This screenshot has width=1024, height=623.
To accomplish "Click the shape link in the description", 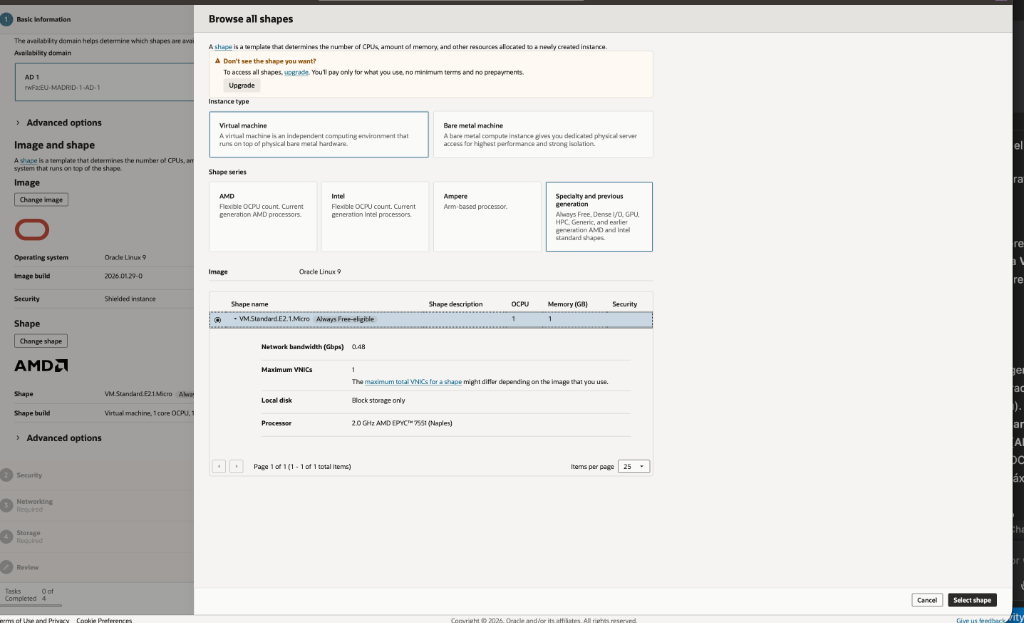I will (224, 47).
